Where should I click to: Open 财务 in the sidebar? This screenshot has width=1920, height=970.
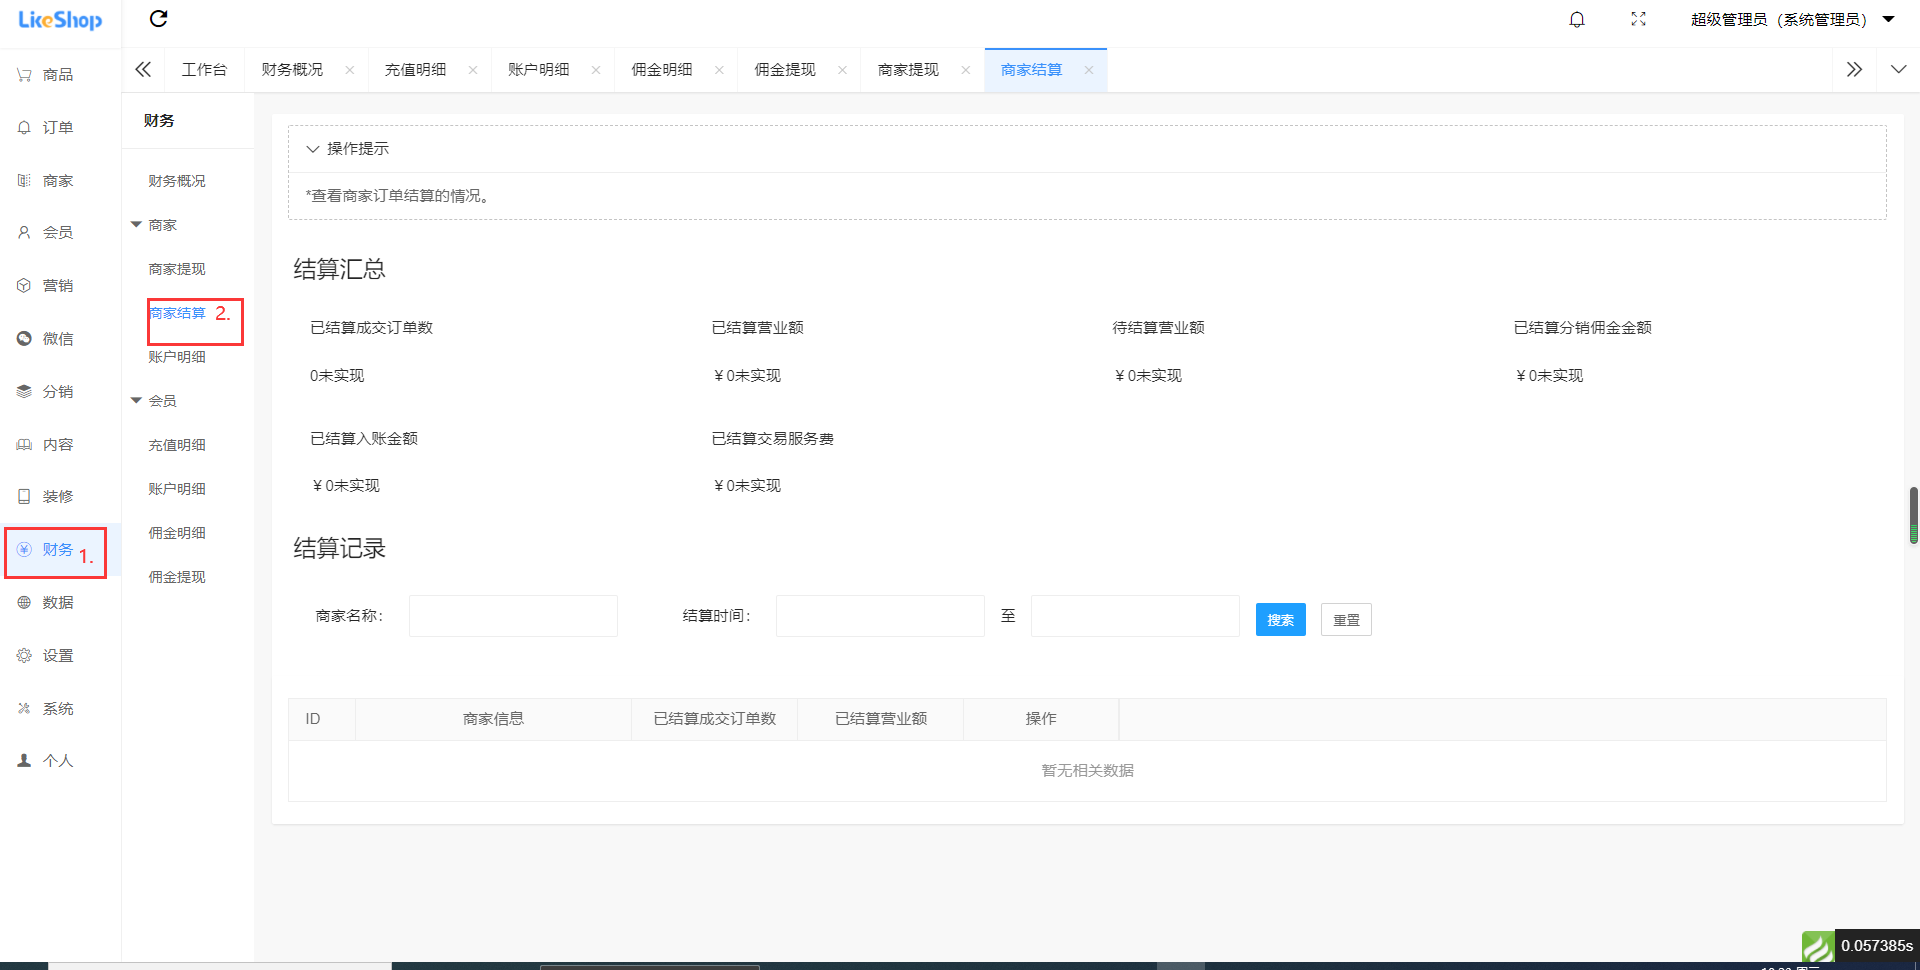click(x=58, y=550)
